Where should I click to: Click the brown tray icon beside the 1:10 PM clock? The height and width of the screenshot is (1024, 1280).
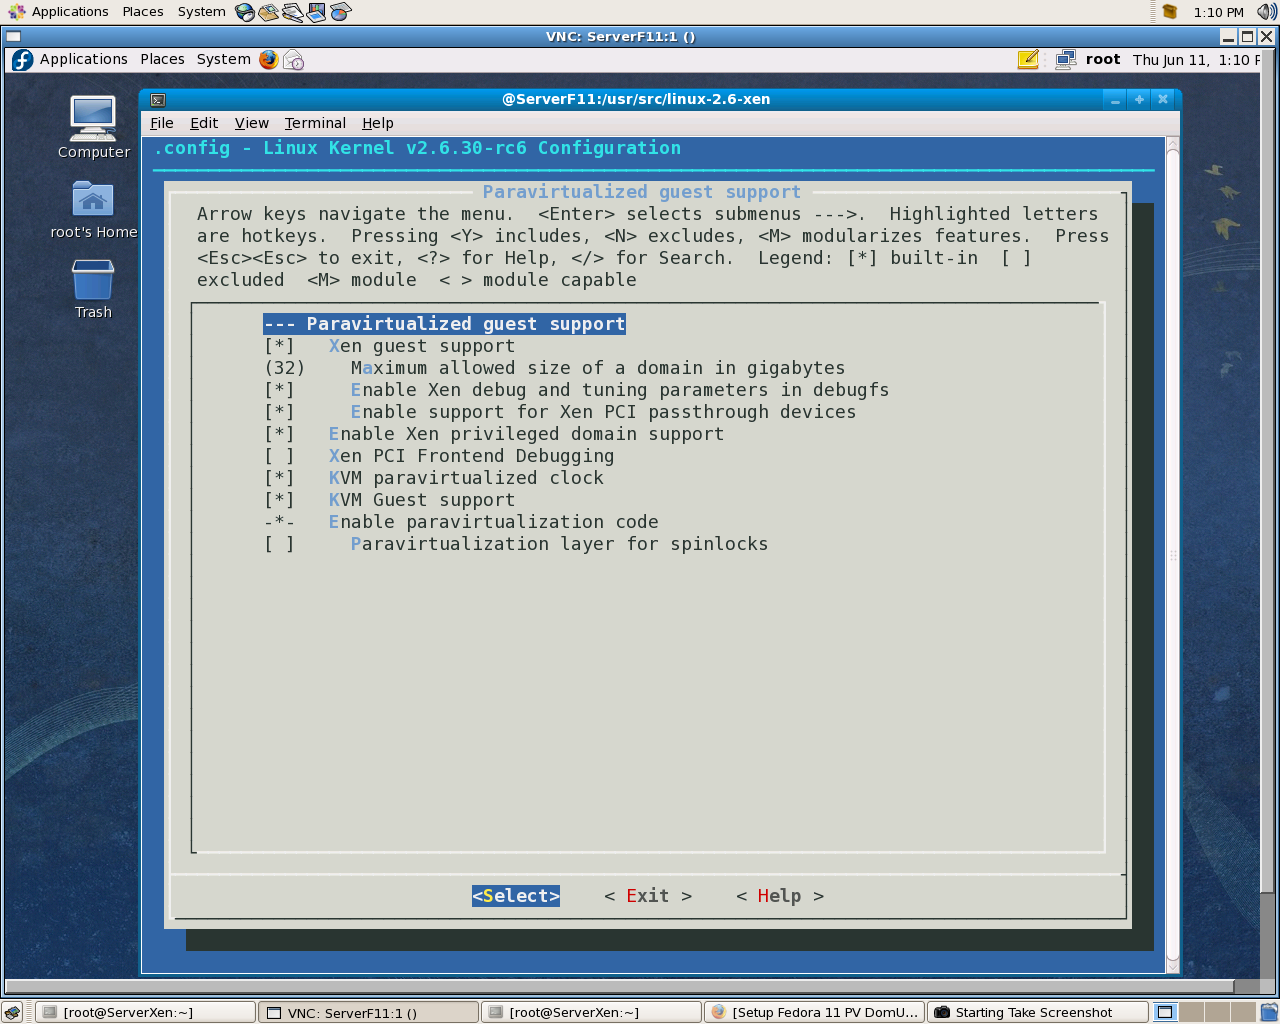click(x=1170, y=12)
